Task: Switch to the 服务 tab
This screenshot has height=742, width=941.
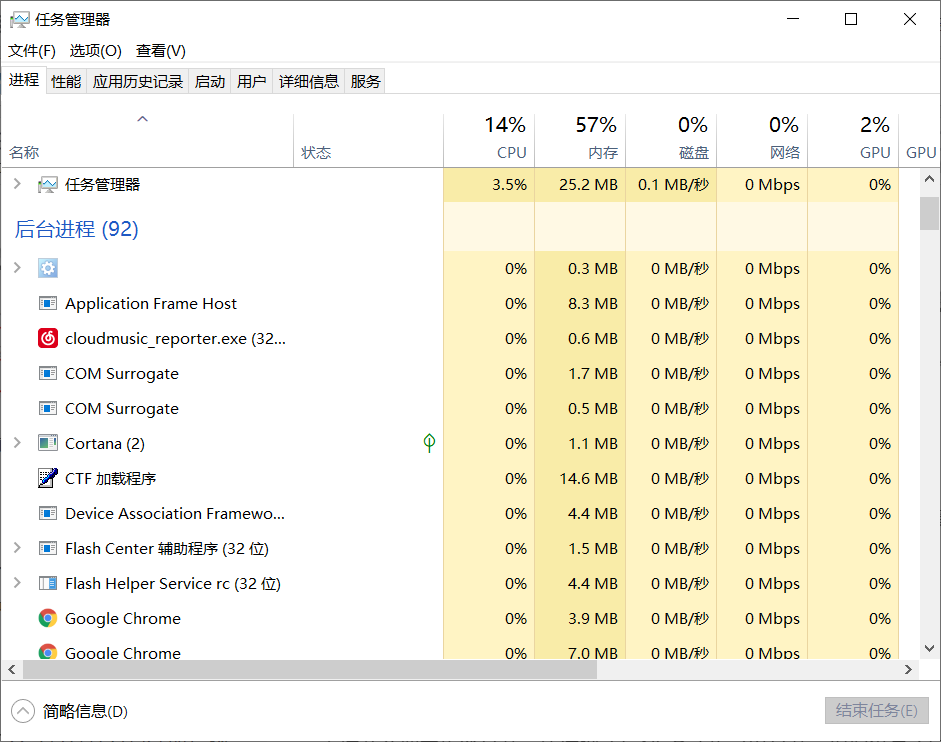Action: point(365,81)
